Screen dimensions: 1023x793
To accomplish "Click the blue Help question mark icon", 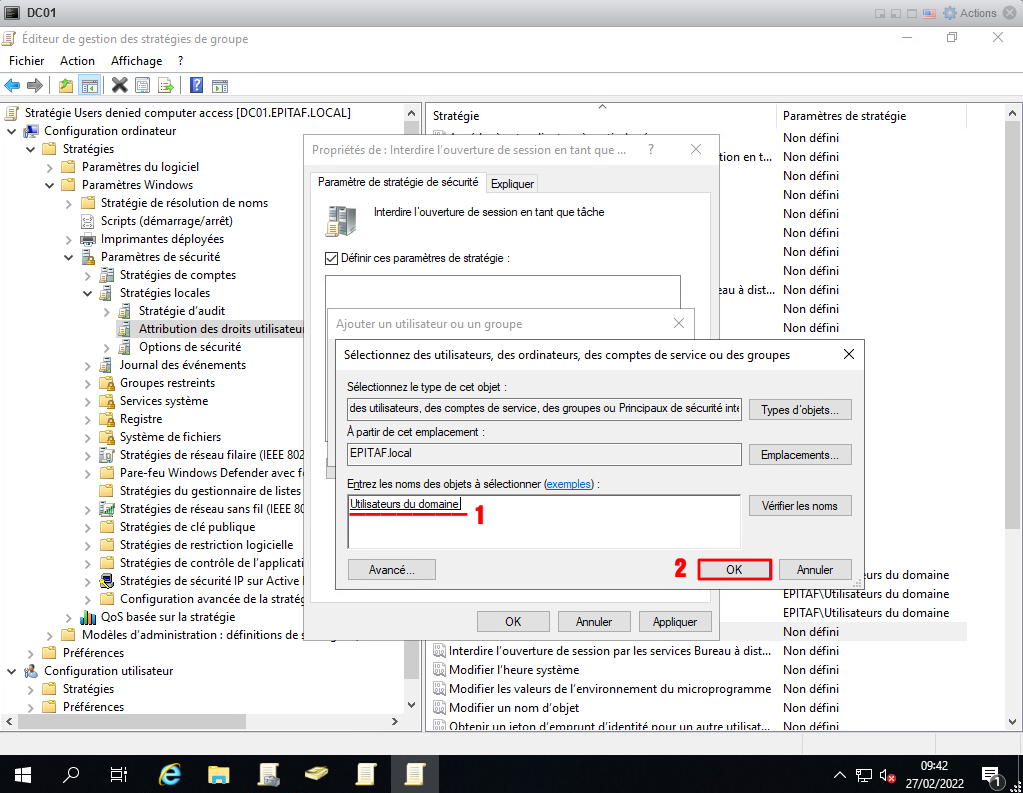I will coord(197,86).
